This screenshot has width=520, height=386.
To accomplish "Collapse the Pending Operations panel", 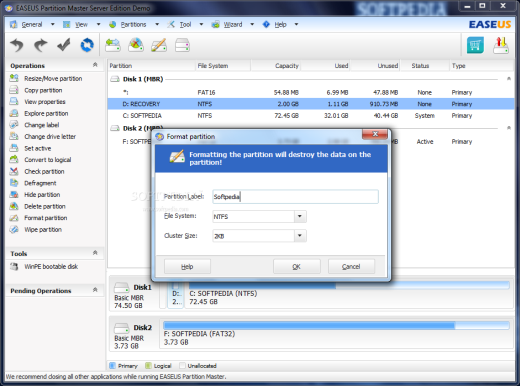I will (95, 290).
